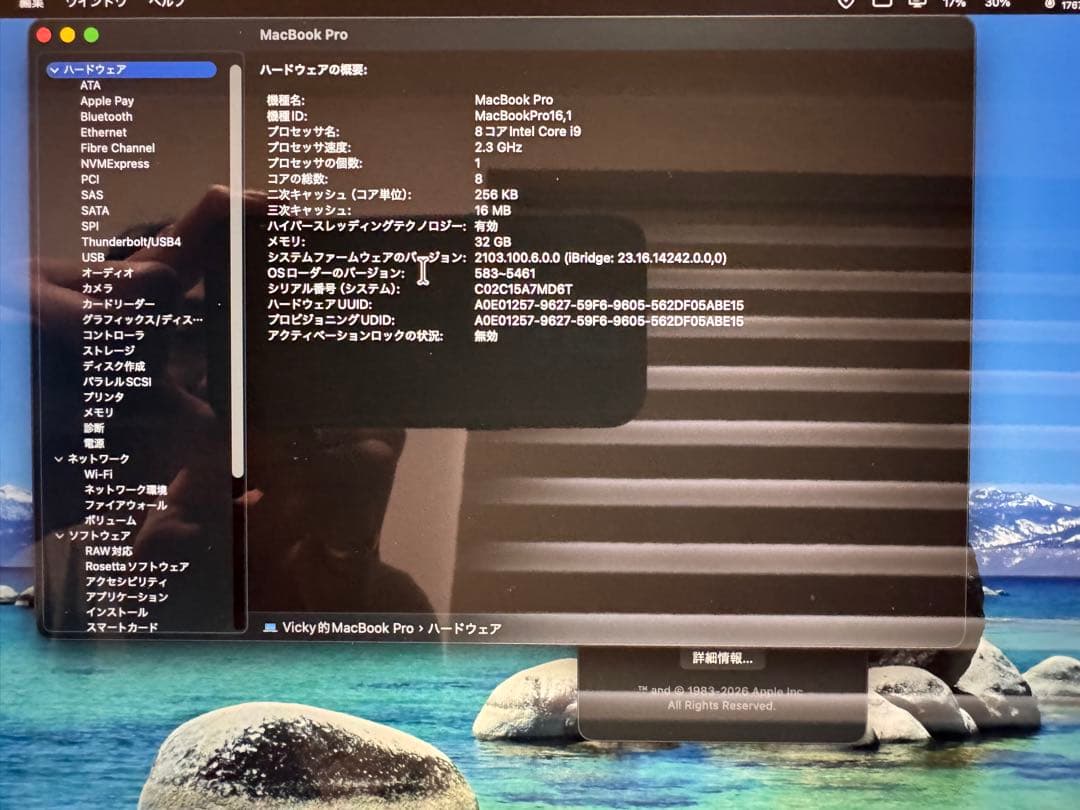
Task: Select Rosettaソフトウェア in the sidebar
Action: 137,567
